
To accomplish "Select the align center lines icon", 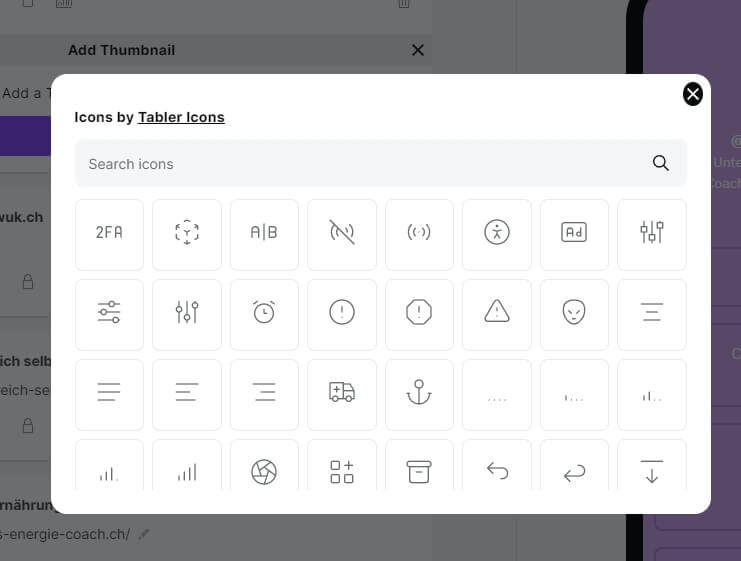I will tap(652, 315).
